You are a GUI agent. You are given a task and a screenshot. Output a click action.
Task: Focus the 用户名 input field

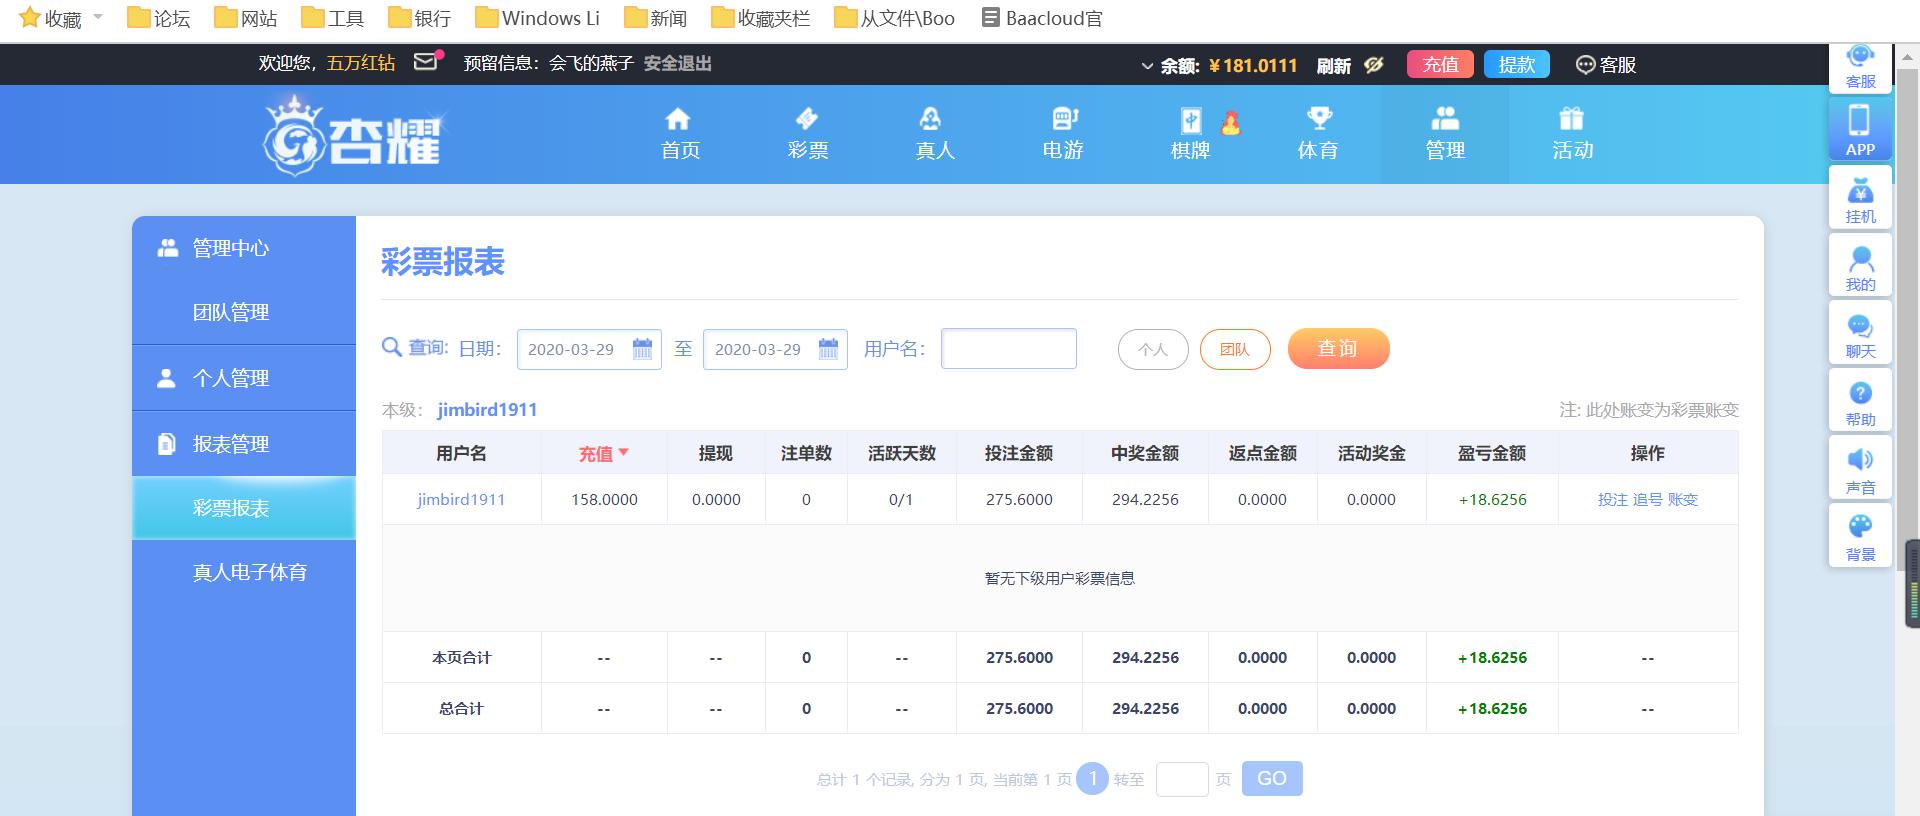pyautogui.click(x=1008, y=348)
